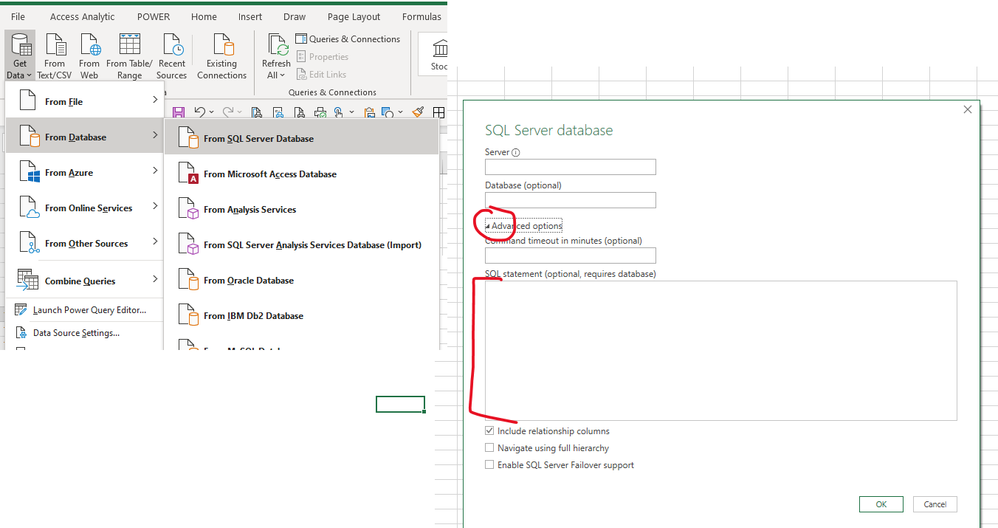Image resolution: width=998 pixels, height=528 pixels.
Task: Open the Undo history dropdown arrow
Action: click(x=211, y=113)
